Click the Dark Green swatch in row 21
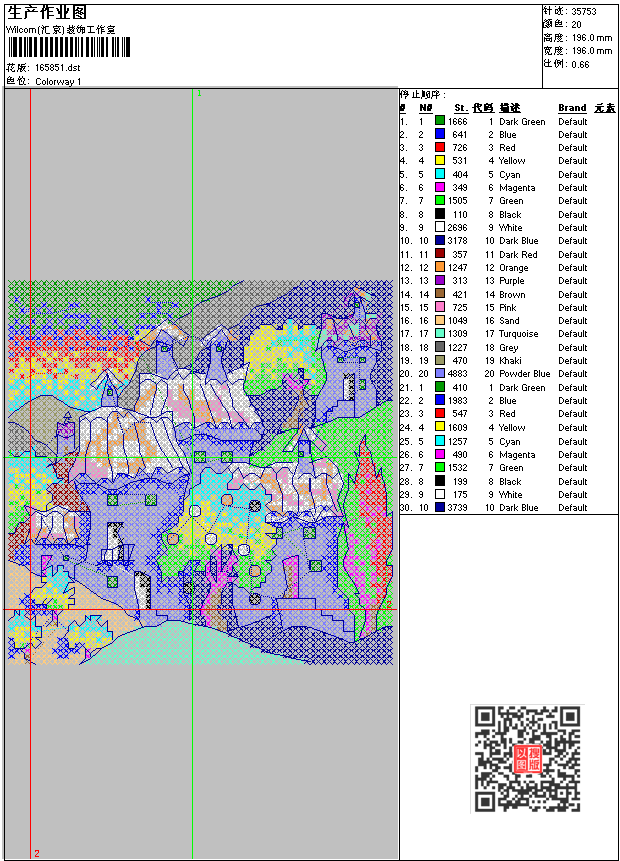Screen dimensions: 620x861 click(x=439, y=388)
